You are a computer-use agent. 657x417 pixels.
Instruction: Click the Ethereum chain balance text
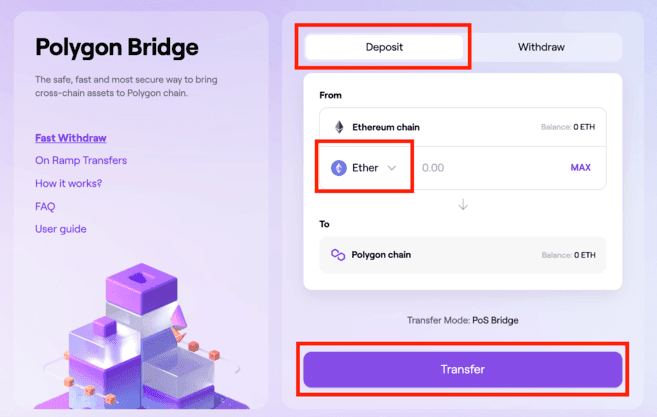click(569, 128)
